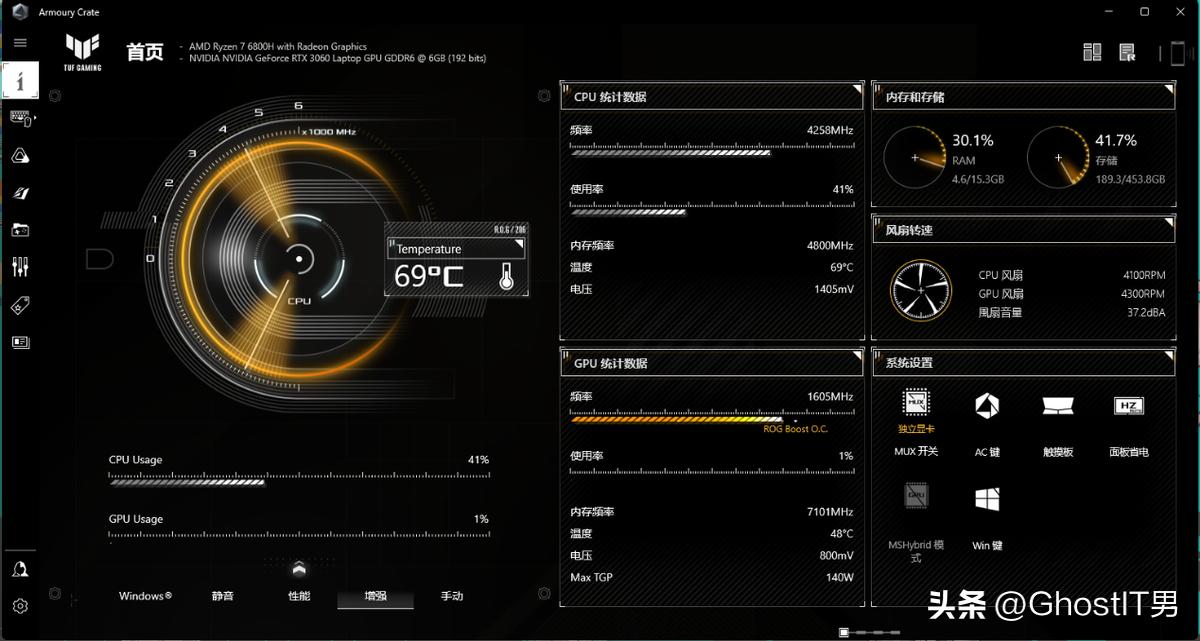
Task: Open Scenario Profiles sliders icon
Action: 20,267
